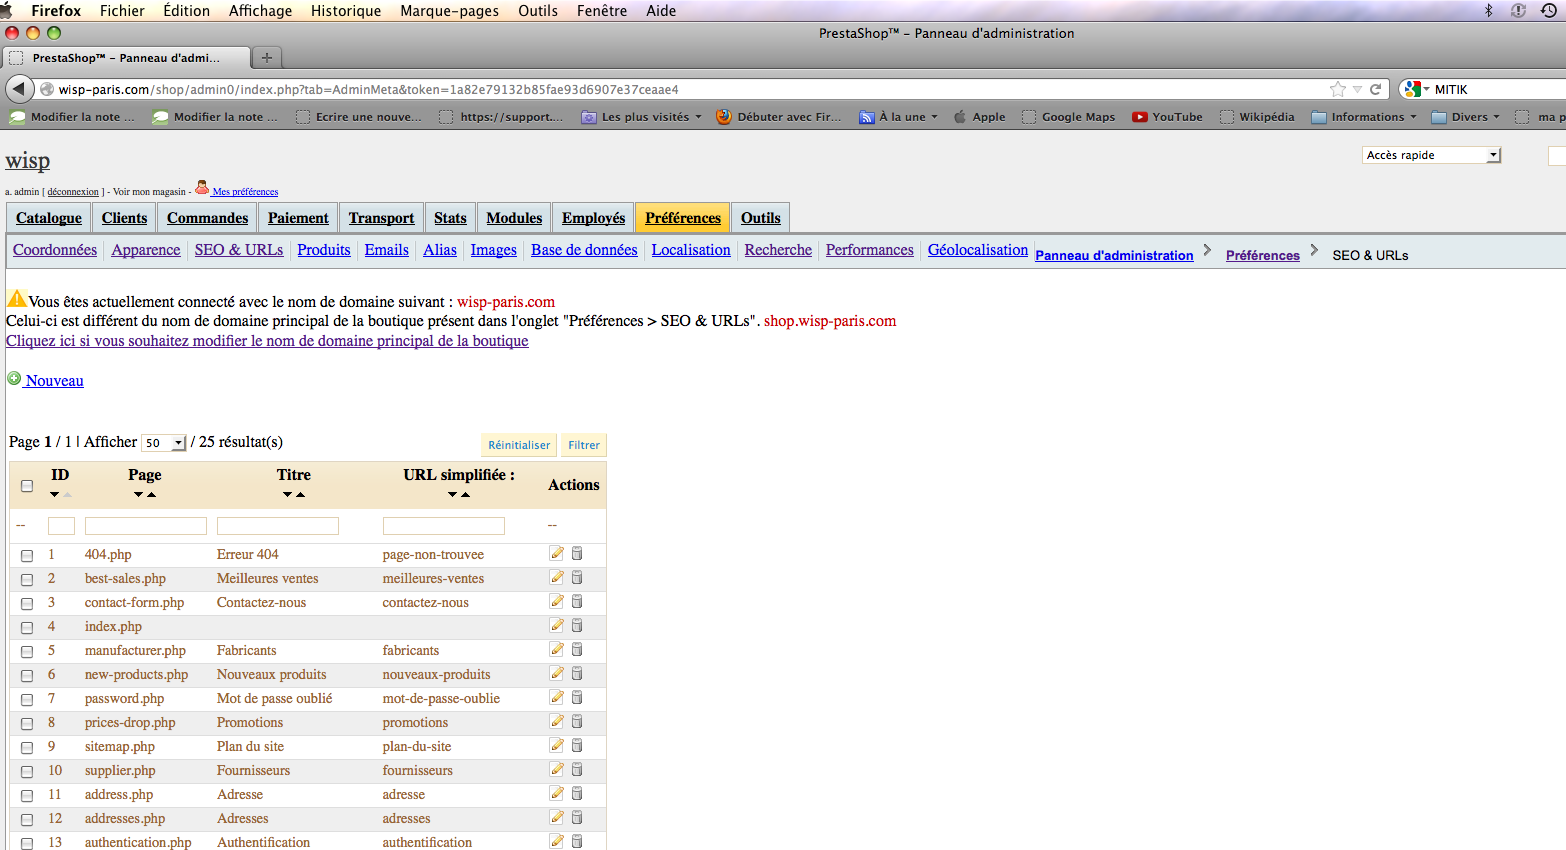Screen dimensions: 1566x850
Task: Delete the 404.php row using its trash icon
Action: (577, 553)
